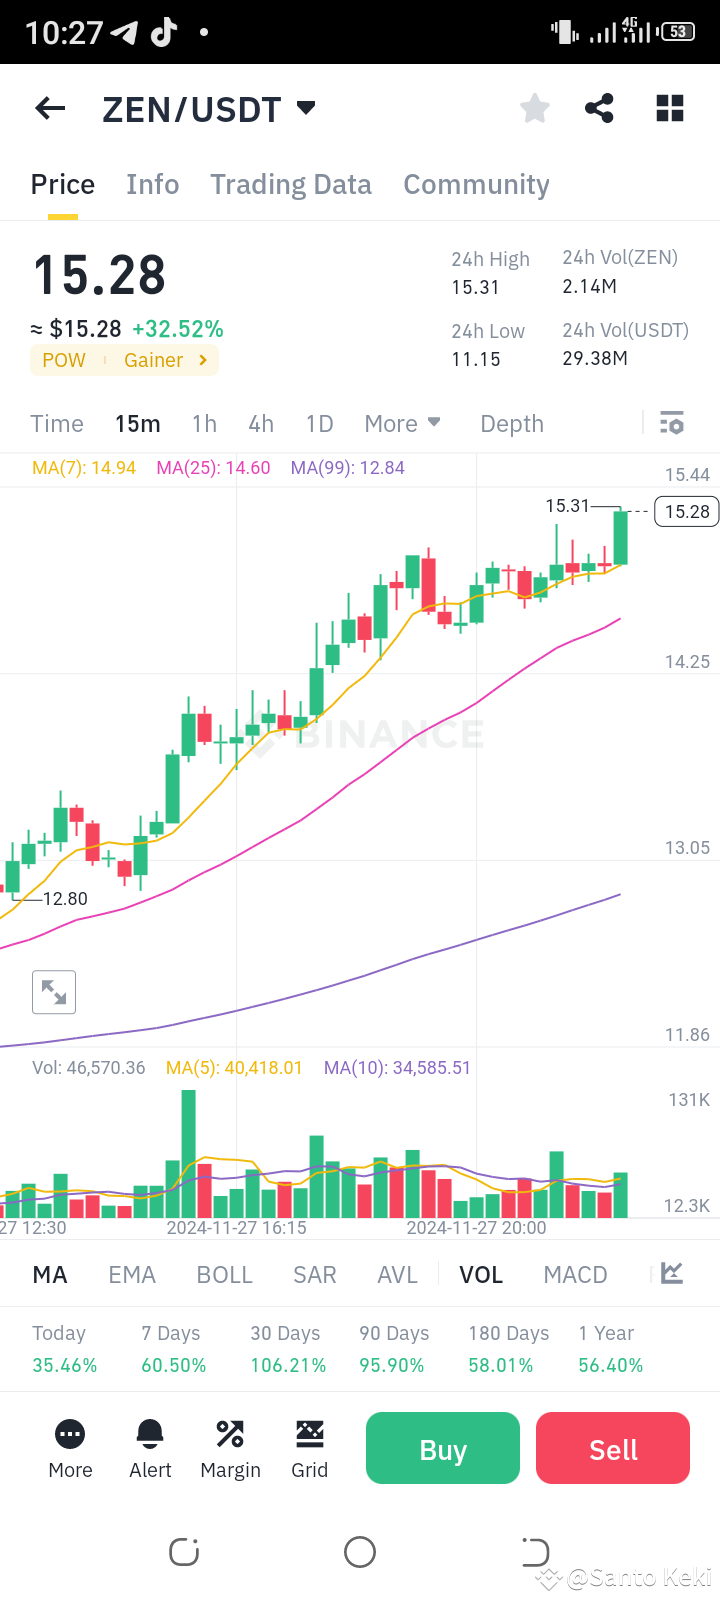Open Grid trading tool
Viewport: 720px width, 1600px height.
point(309,1447)
